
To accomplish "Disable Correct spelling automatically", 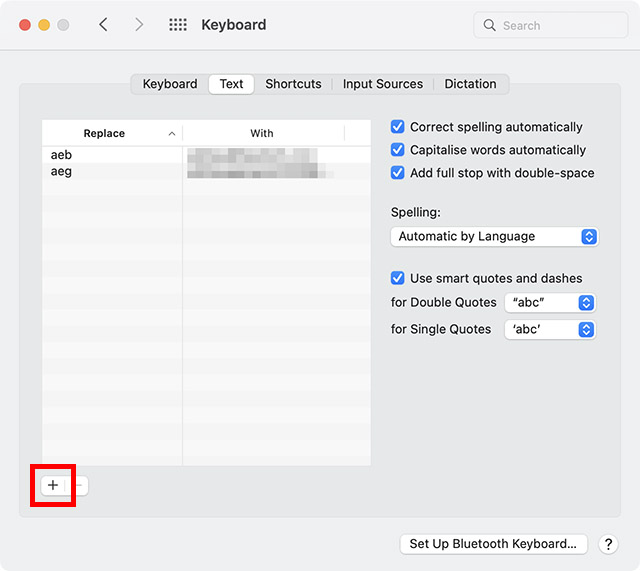I will (x=398, y=127).
